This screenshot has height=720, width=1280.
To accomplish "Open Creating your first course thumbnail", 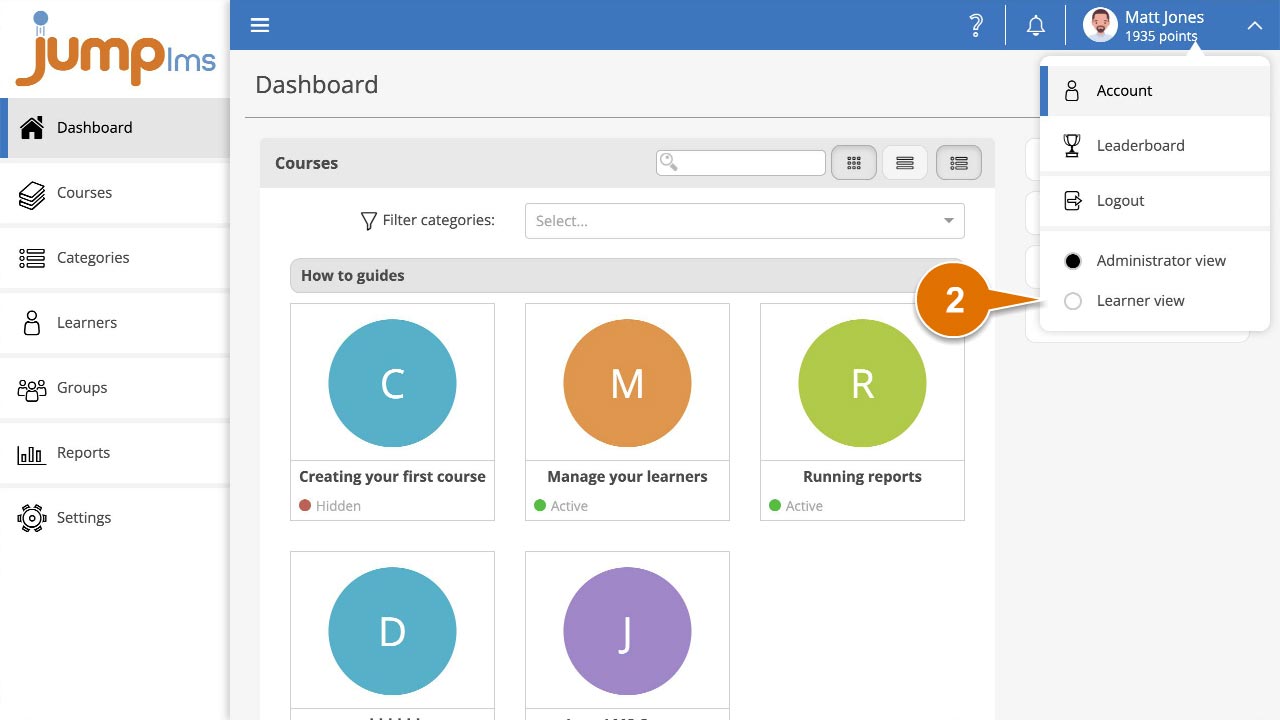I will [392, 383].
